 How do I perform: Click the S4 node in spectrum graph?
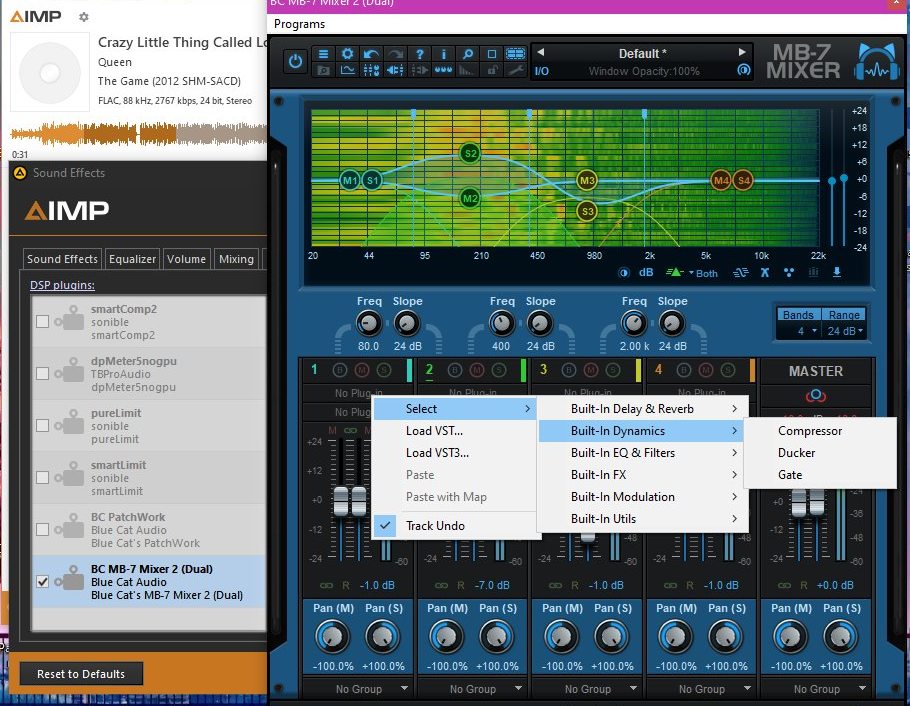pyautogui.click(x=743, y=181)
